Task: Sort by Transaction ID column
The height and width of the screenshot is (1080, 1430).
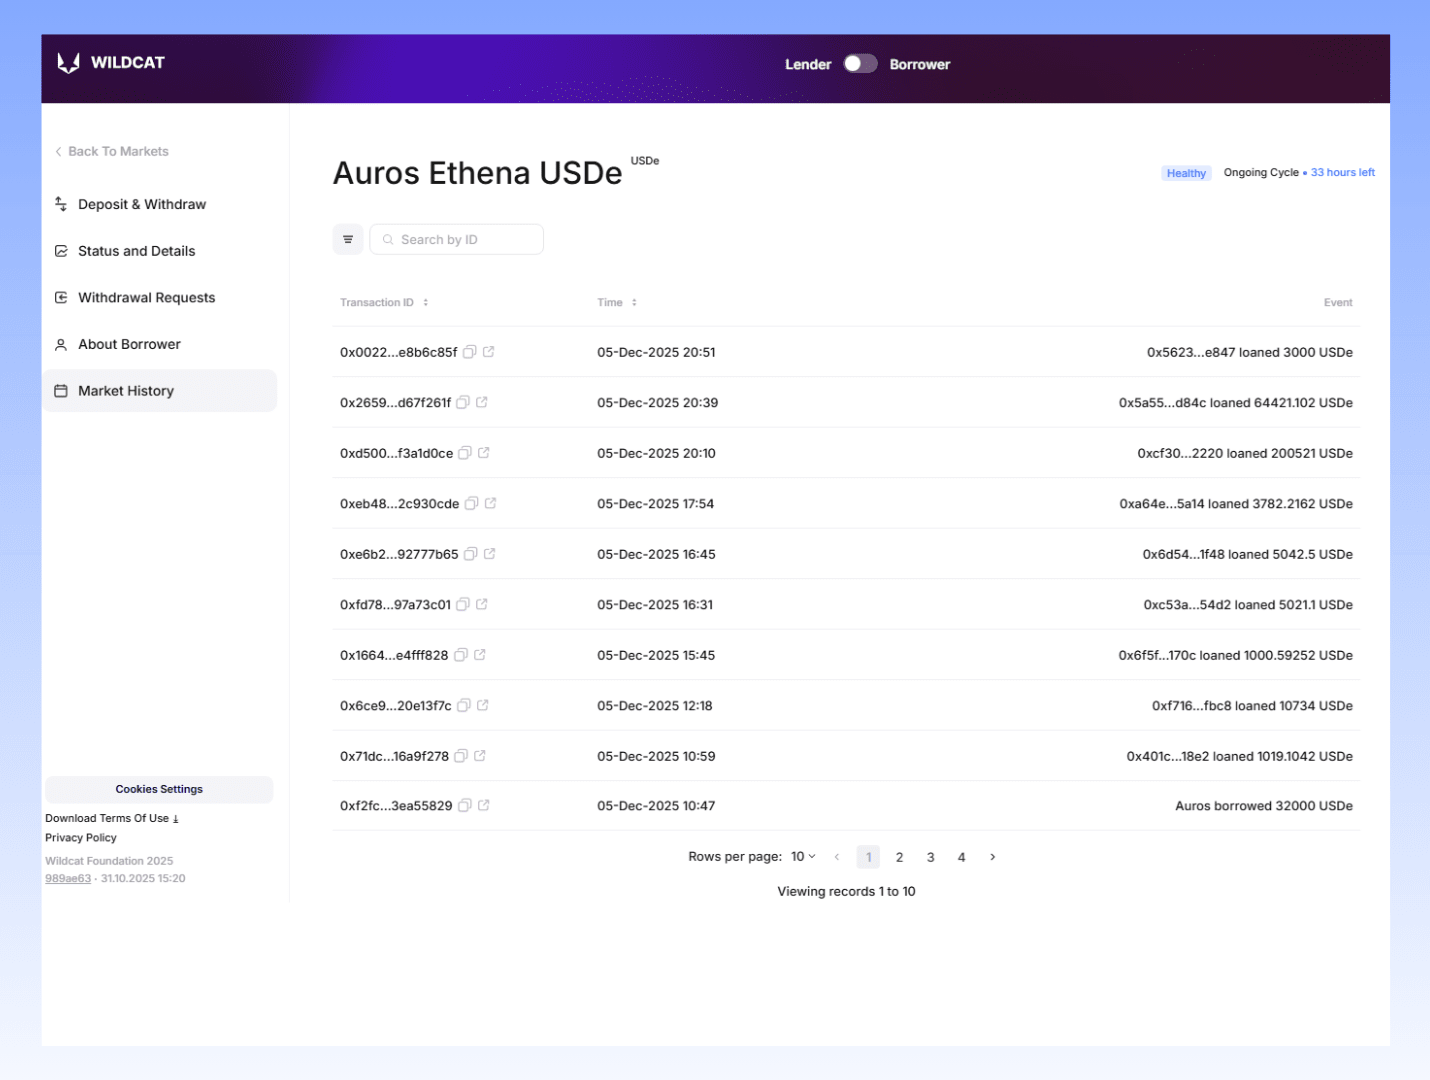Action: coord(425,302)
